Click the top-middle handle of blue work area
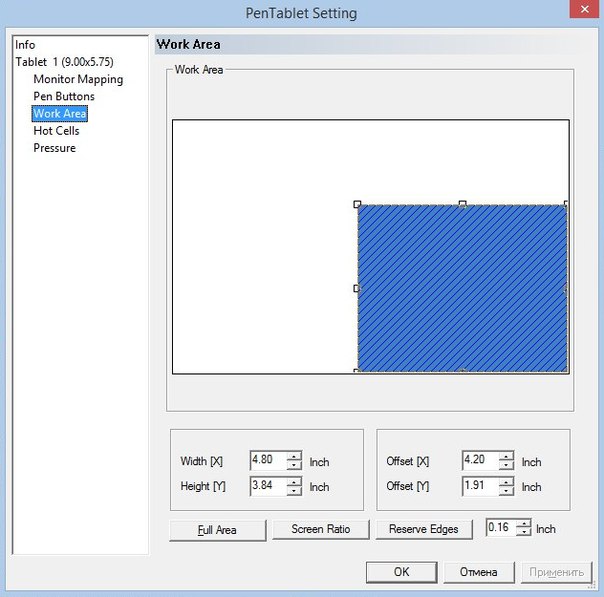The height and width of the screenshot is (597, 604). [x=463, y=204]
